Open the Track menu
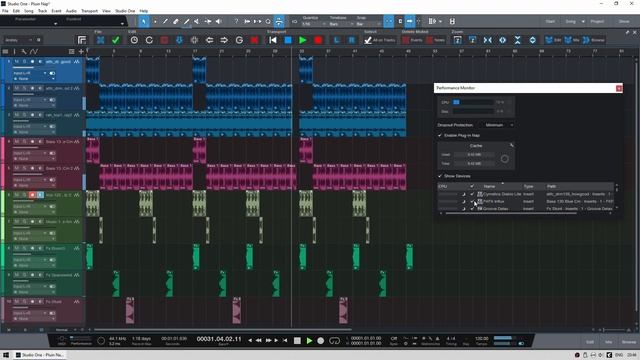The width and height of the screenshot is (640, 360). coord(42,11)
